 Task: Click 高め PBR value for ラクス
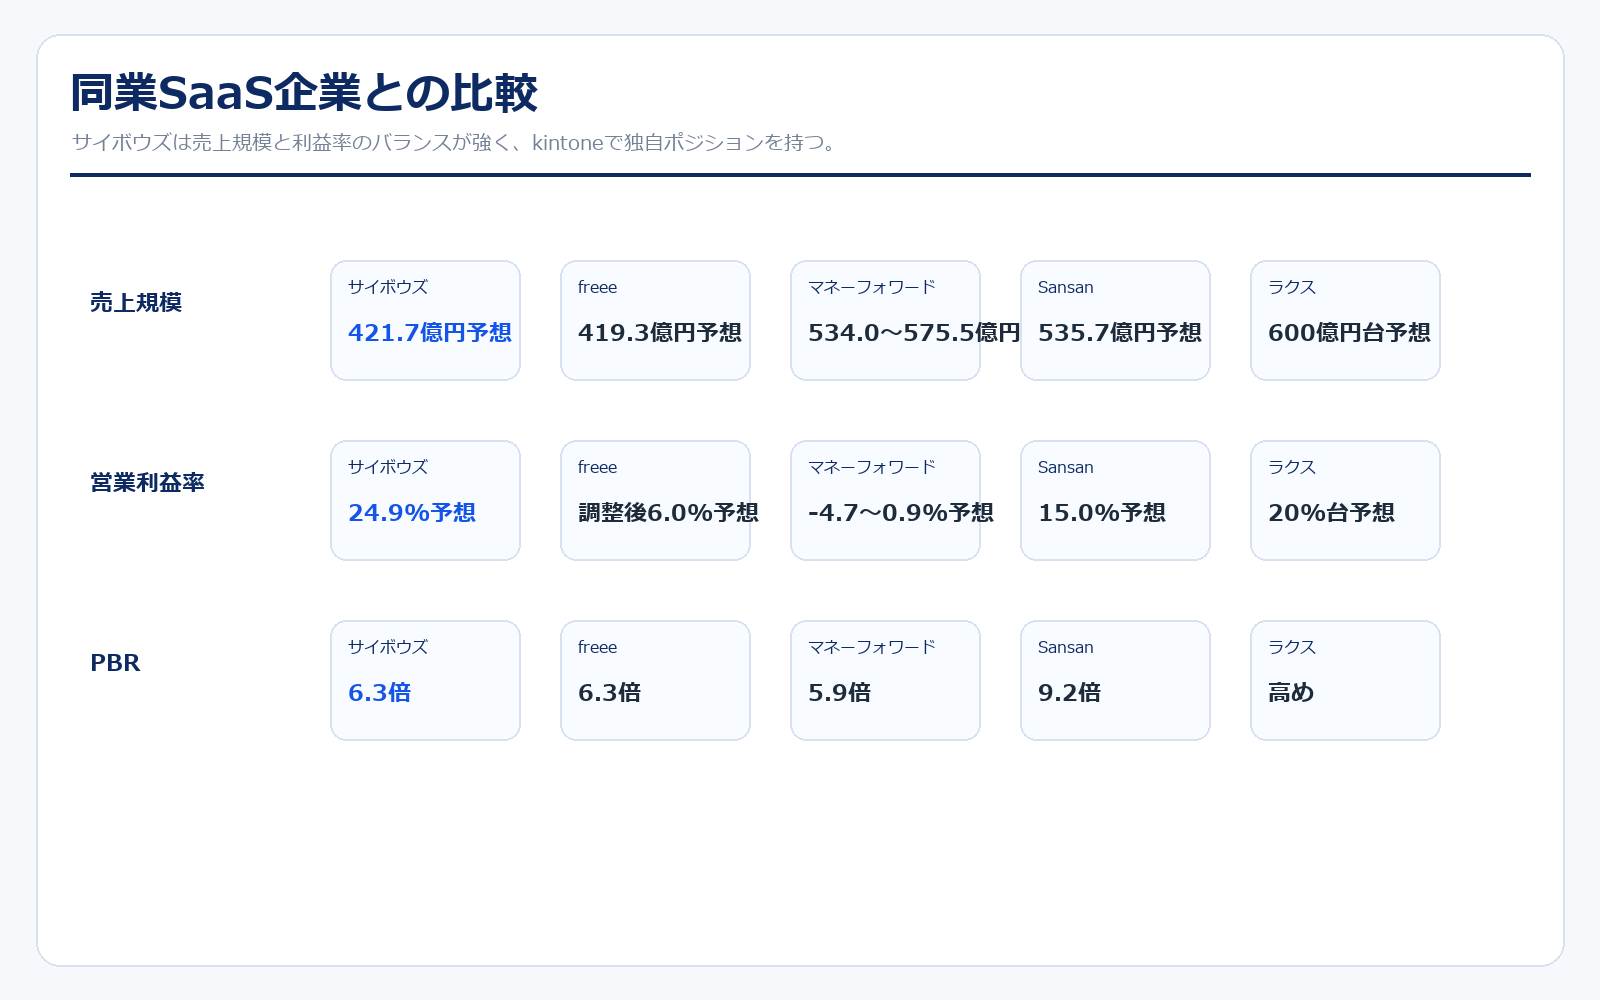pos(1291,692)
